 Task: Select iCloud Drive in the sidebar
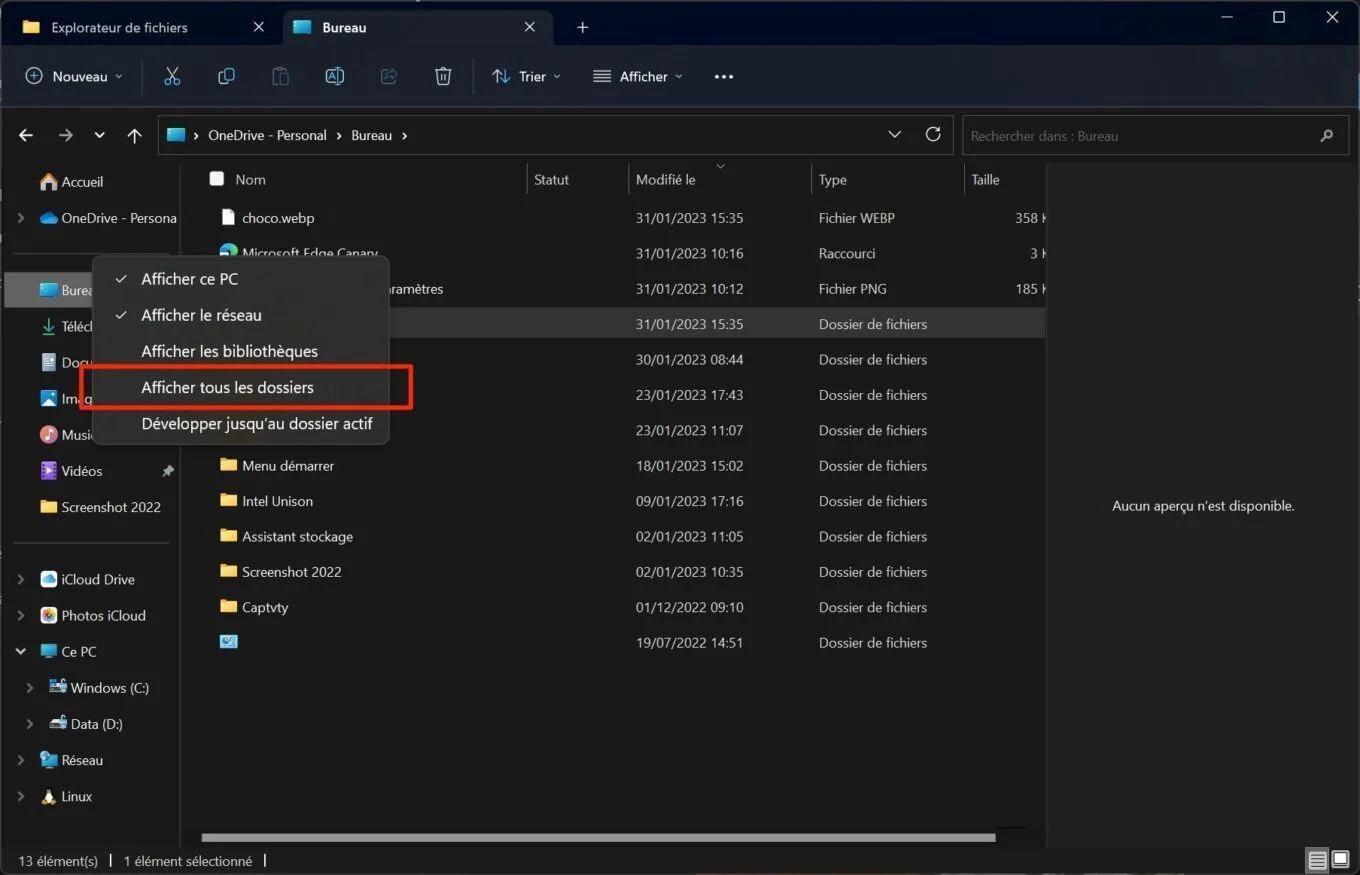click(x=87, y=580)
